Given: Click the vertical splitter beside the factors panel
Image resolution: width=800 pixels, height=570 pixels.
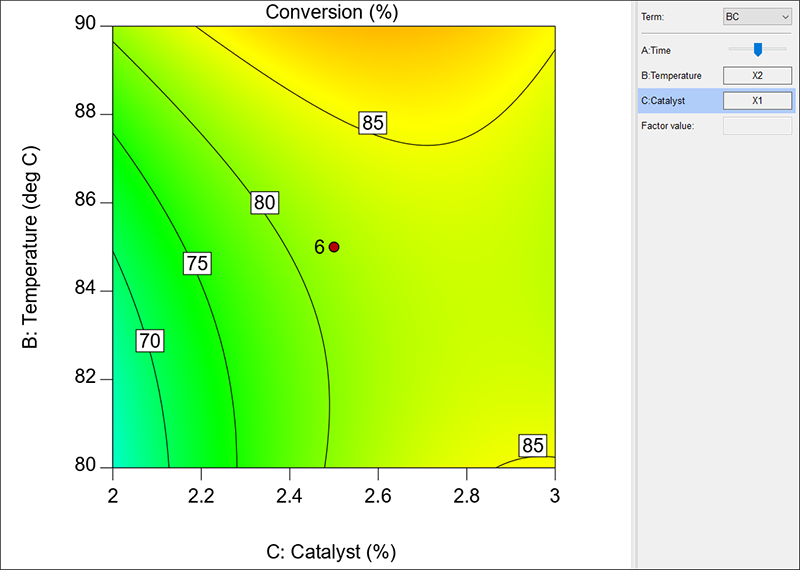Looking at the screenshot, I should click(x=634, y=285).
